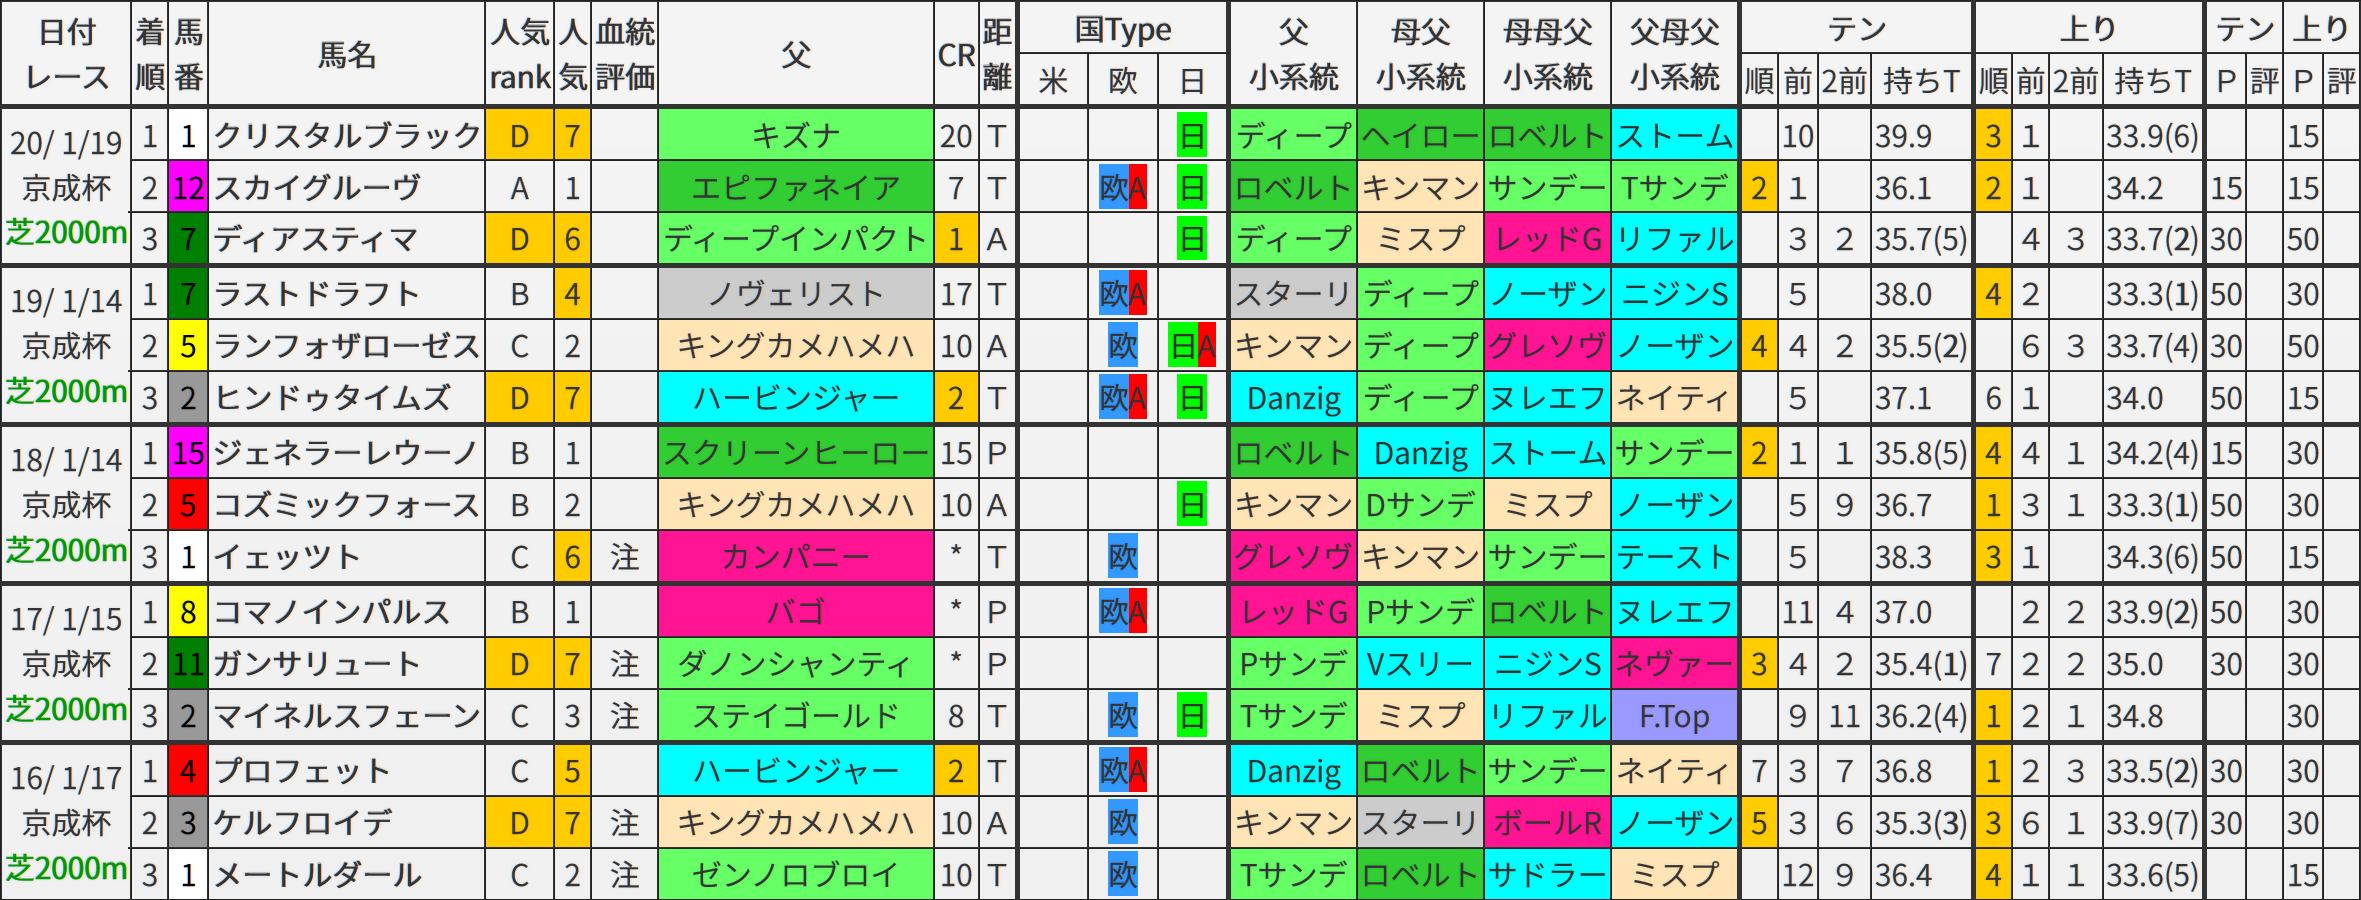
Task: Select sire cell スクリーンヒーロー
Action: pyautogui.click(x=796, y=453)
